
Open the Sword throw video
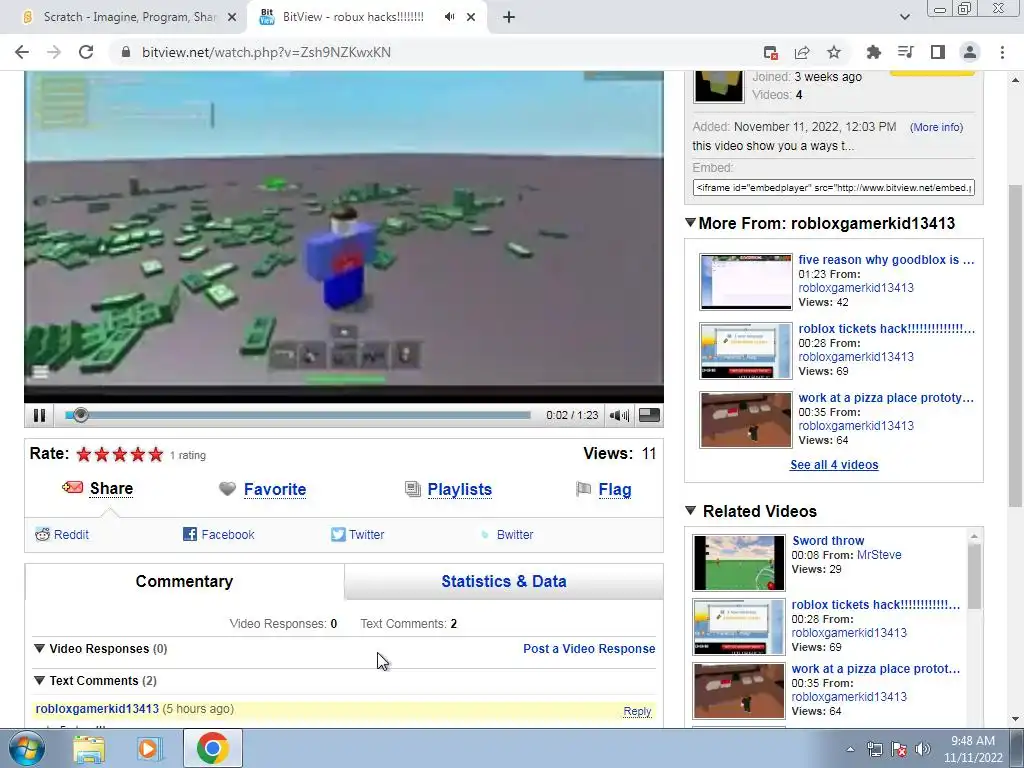tap(828, 541)
